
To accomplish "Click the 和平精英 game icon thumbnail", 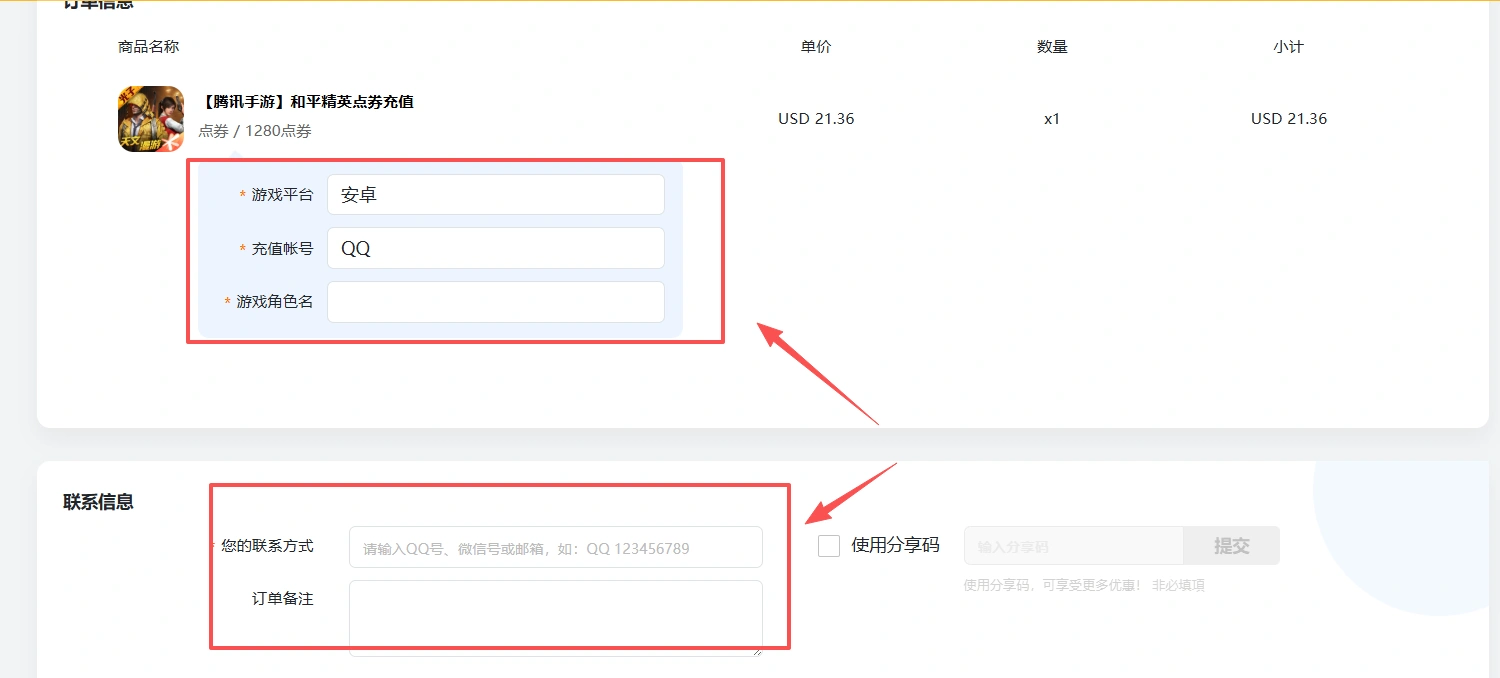I will (151, 119).
